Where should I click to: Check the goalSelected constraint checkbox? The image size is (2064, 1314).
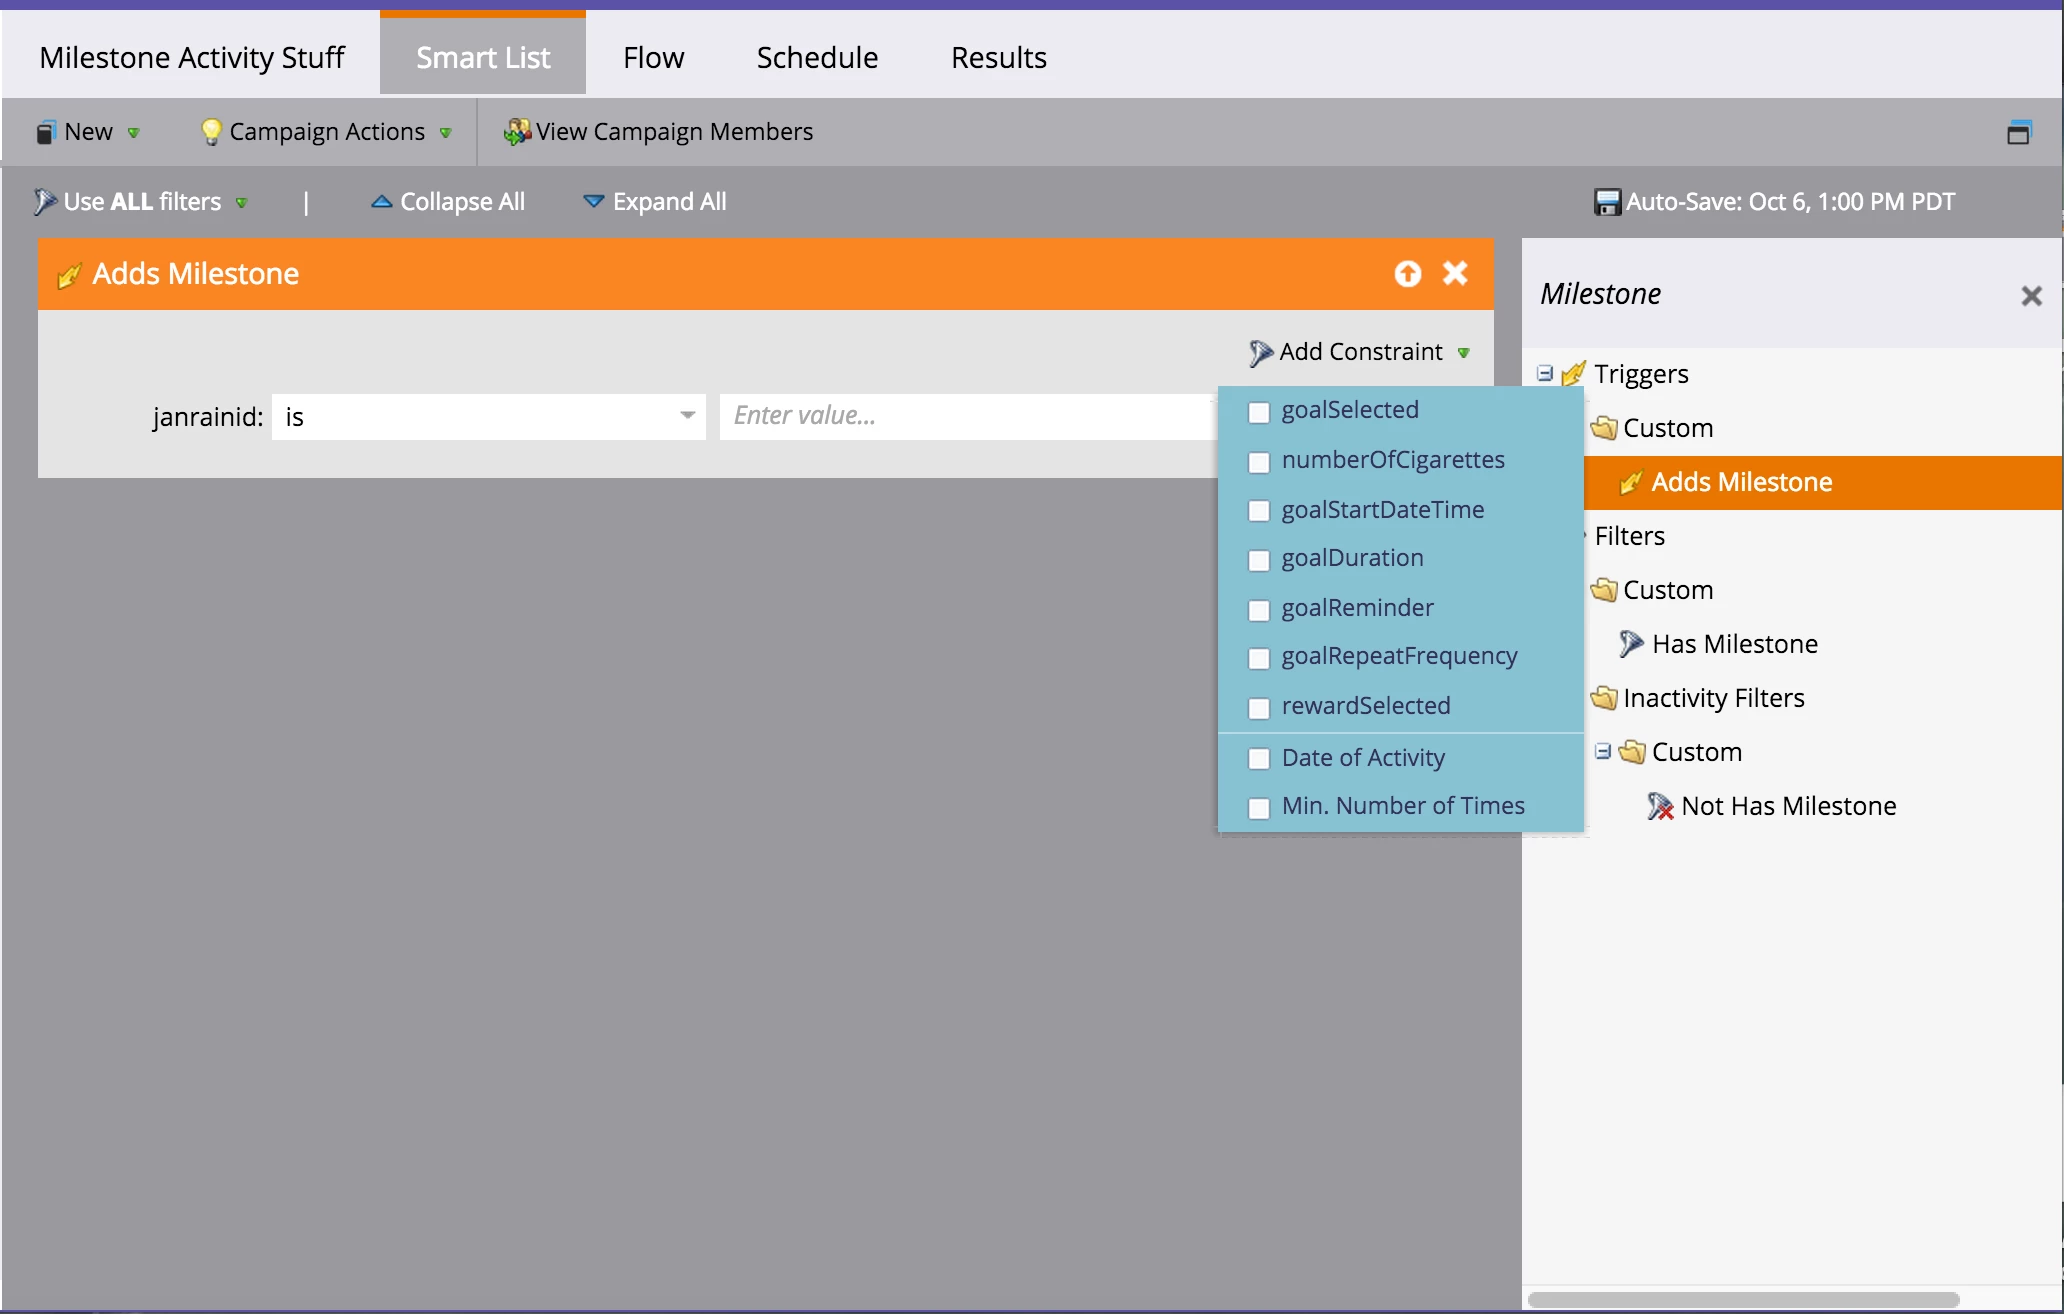(x=1259, y=412)
